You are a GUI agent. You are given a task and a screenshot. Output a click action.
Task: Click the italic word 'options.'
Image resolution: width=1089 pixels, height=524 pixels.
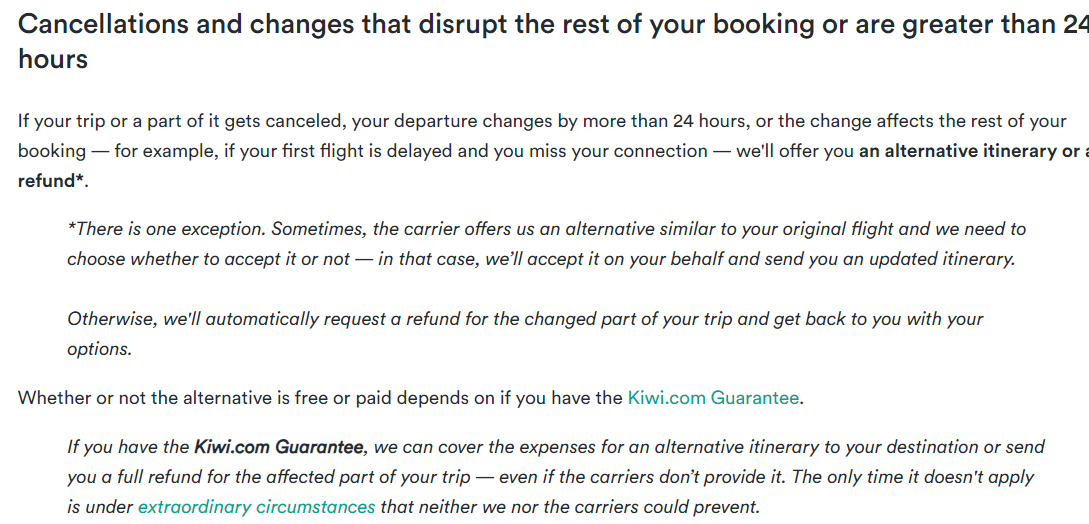coord(99,350)
